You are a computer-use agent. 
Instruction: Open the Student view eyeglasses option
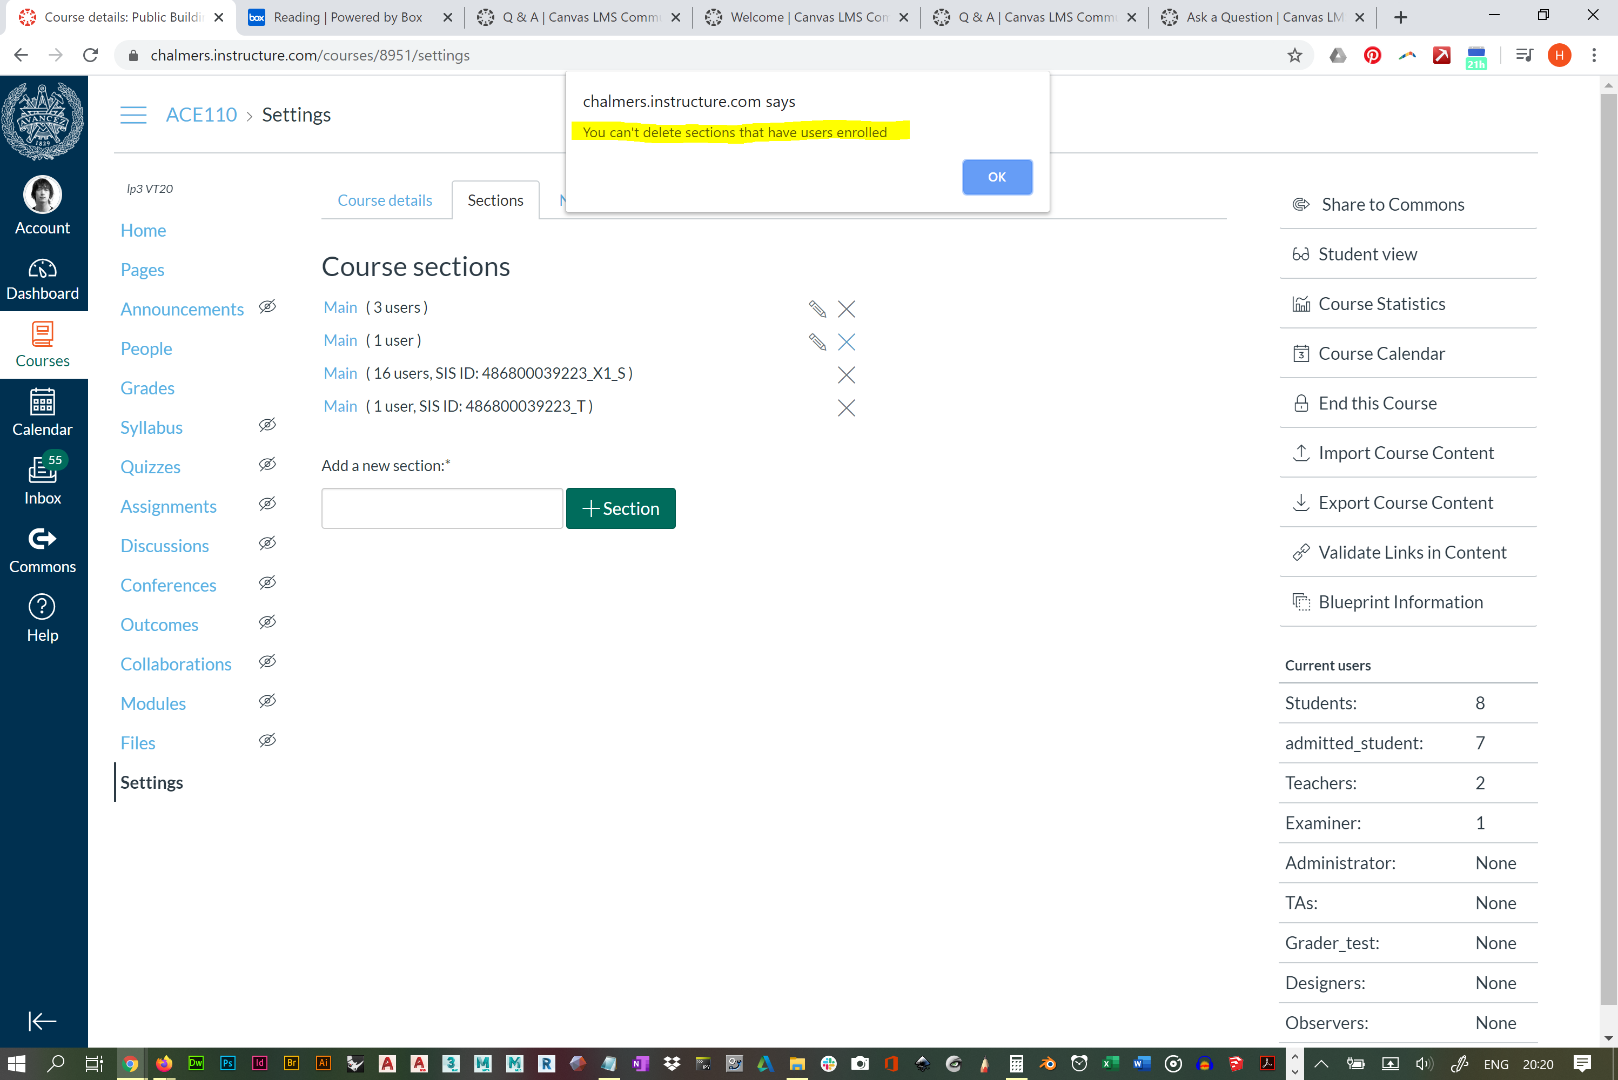coord(1366,253)
